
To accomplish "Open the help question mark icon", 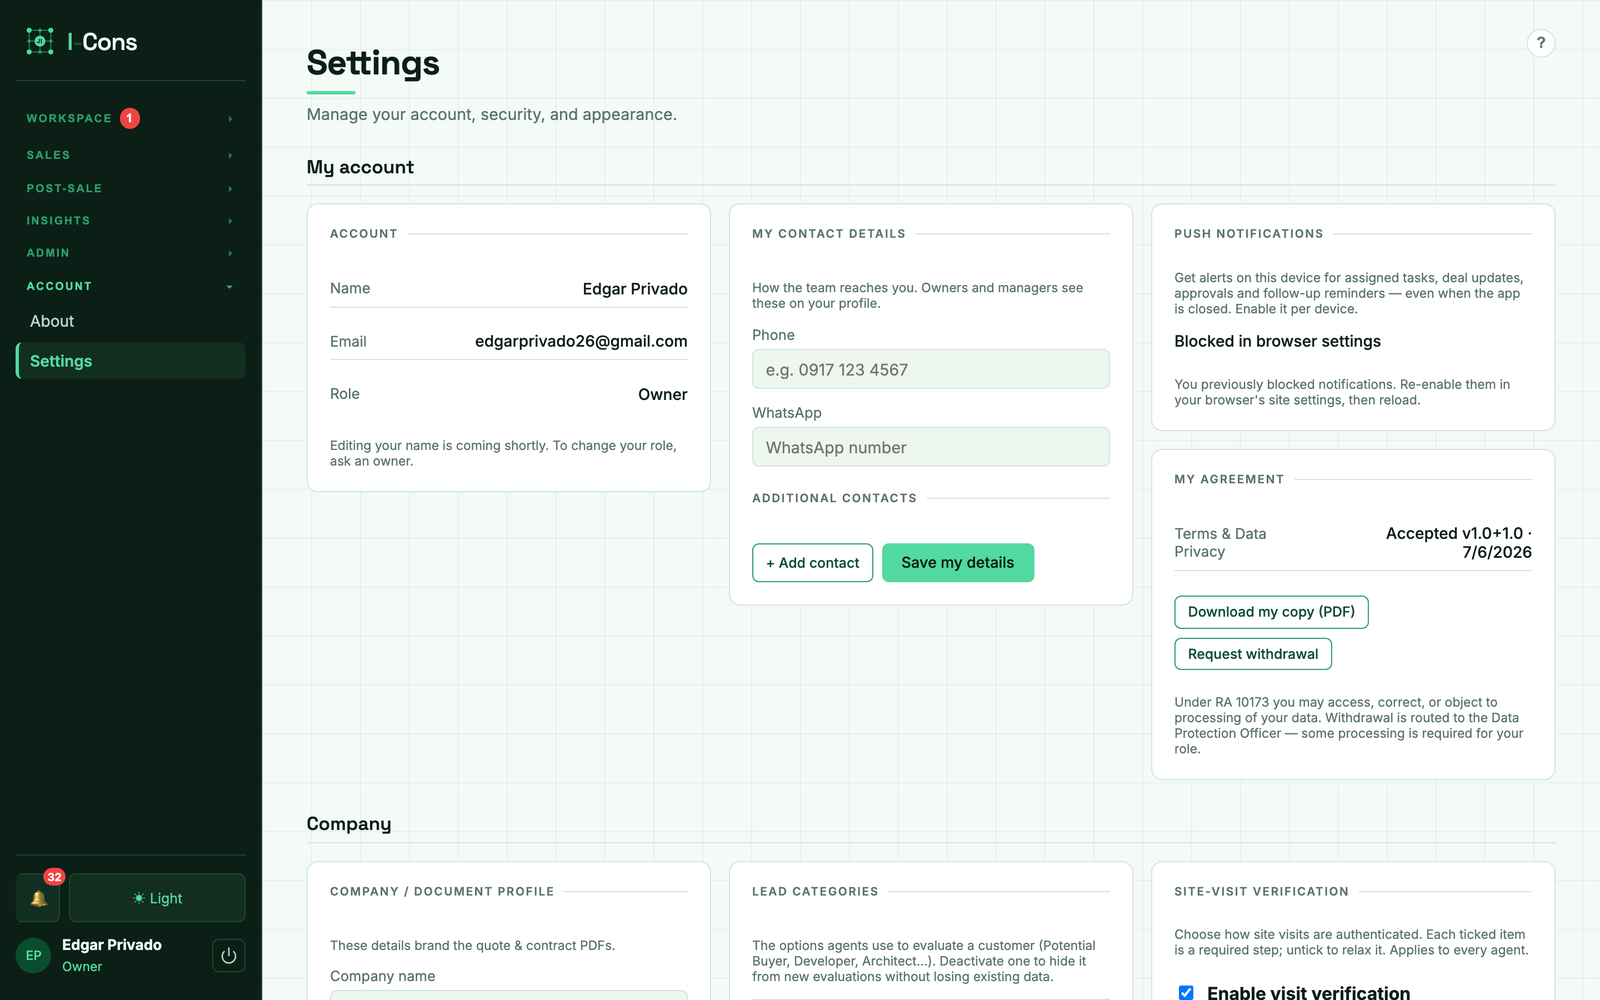I will point(1541,43).
